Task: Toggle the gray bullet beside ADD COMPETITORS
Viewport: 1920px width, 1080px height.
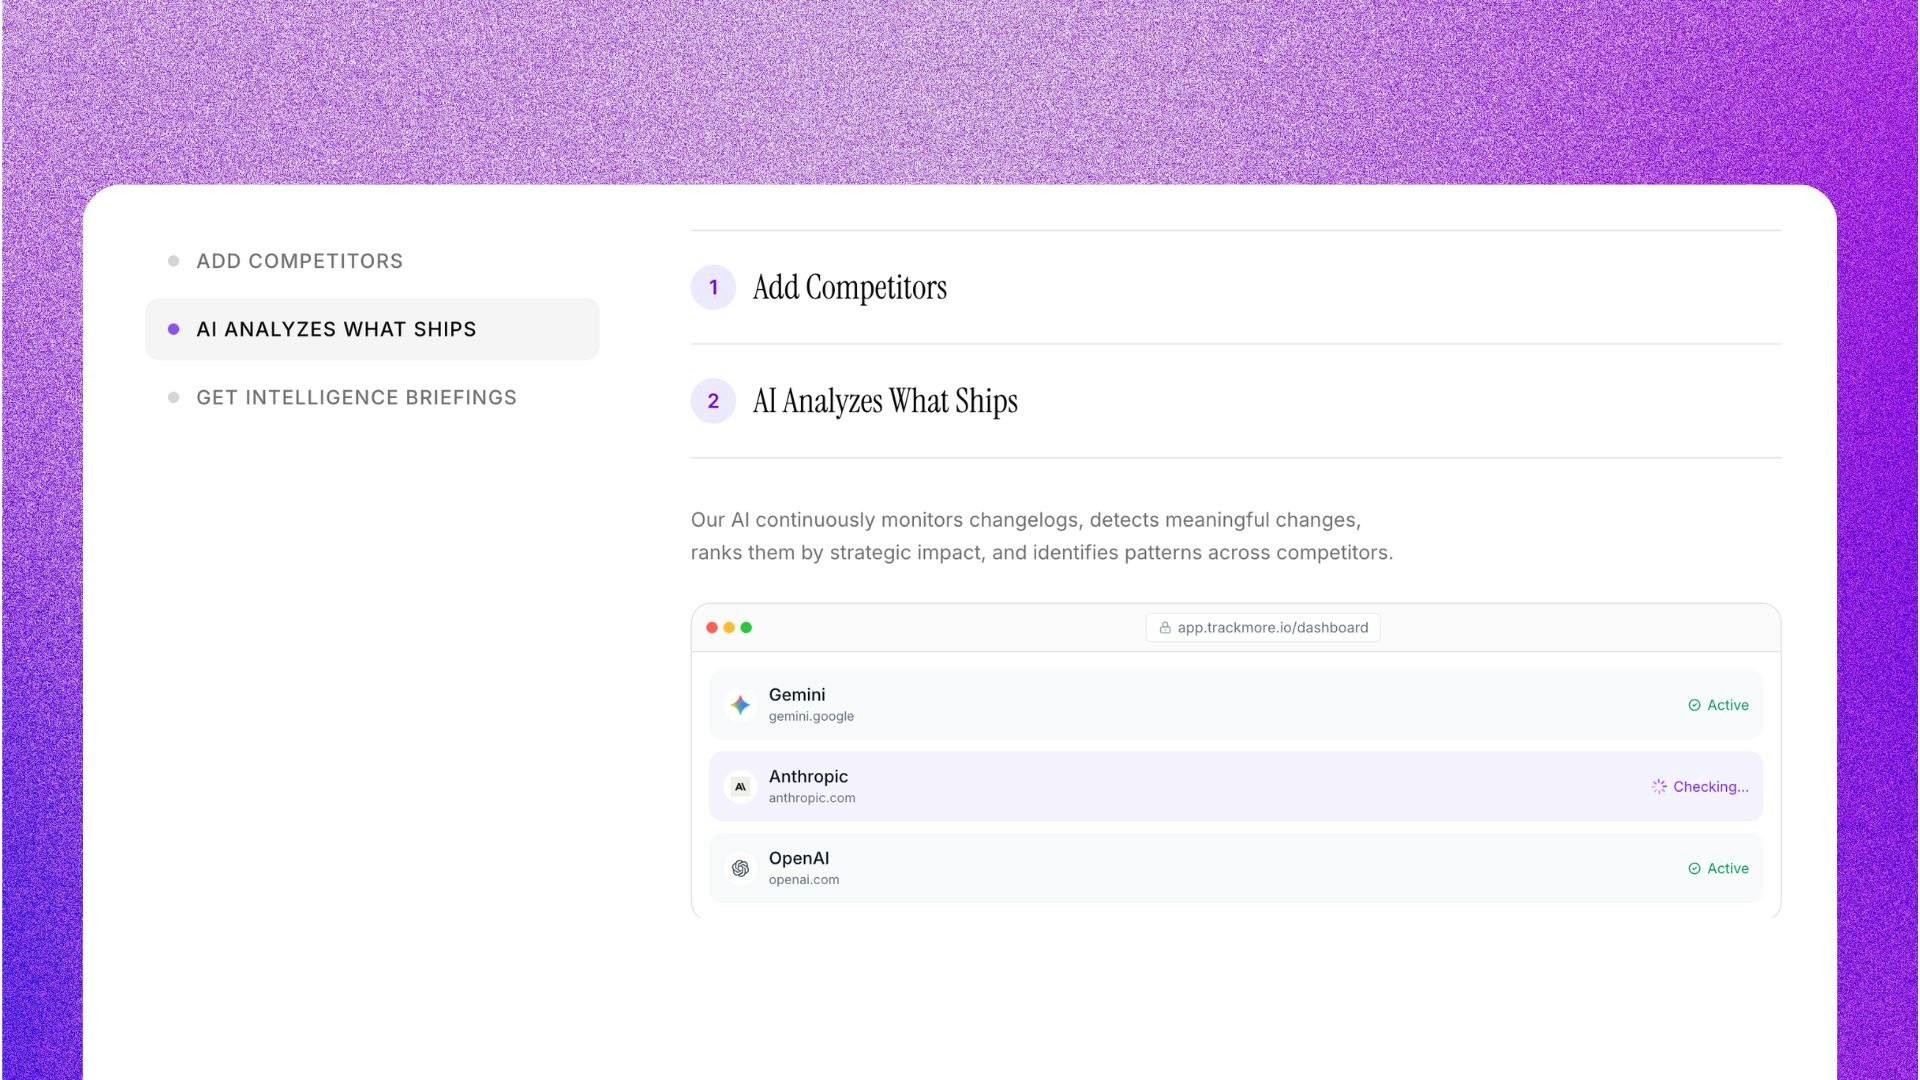Action: pyautogui.click(x=174, y=261)
